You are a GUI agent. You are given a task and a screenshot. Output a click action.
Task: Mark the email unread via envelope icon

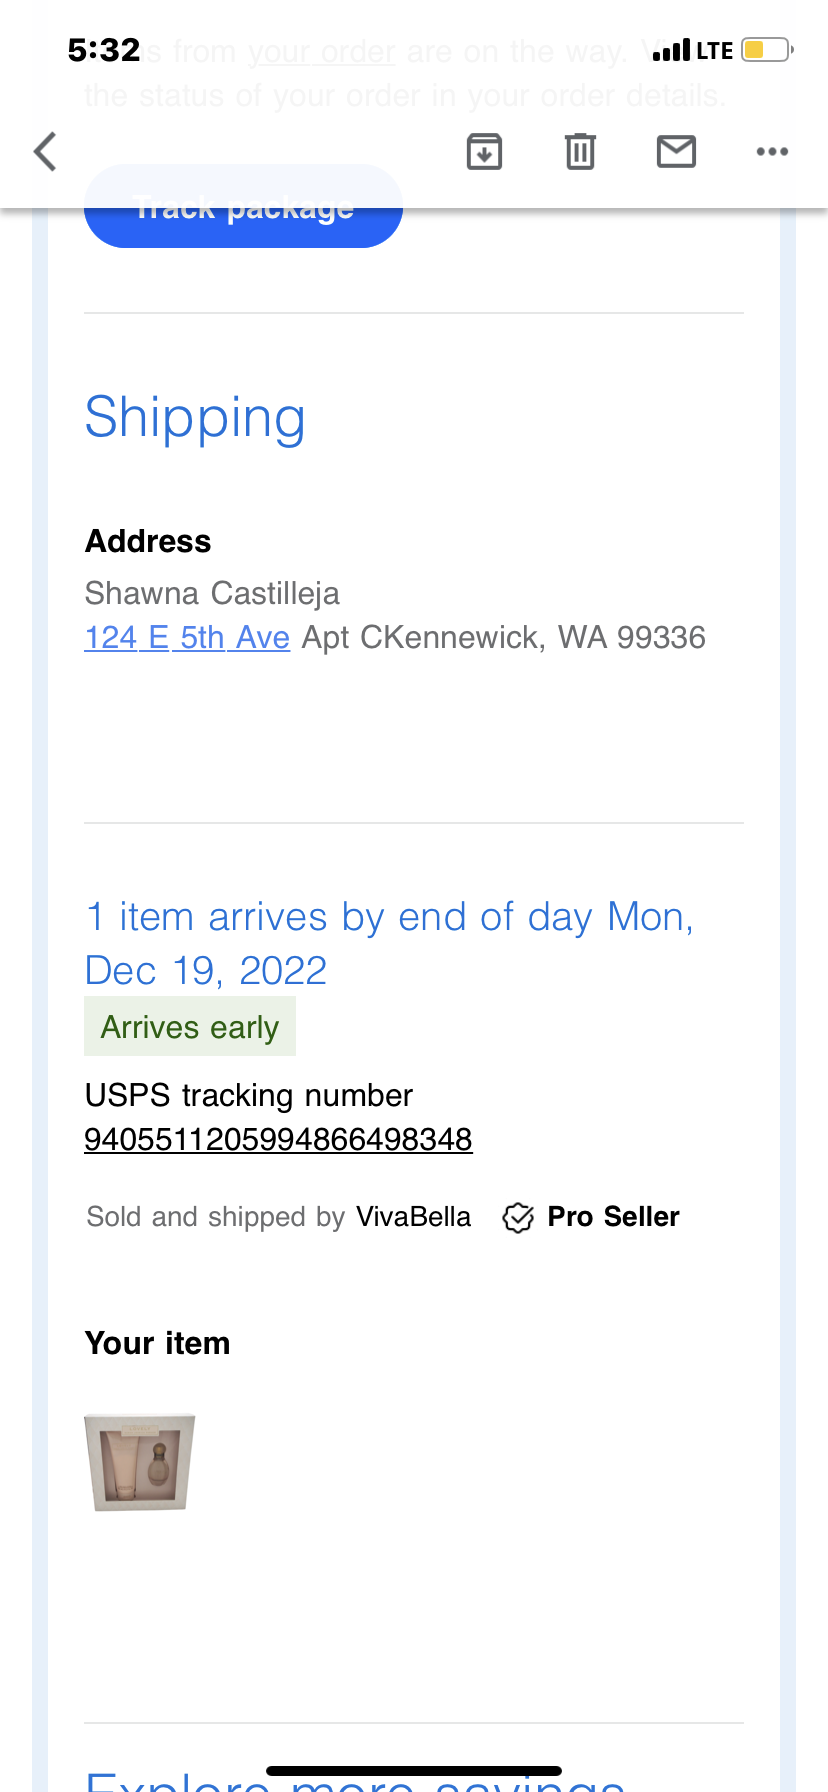pyautogui.click(x=676, y=151)
